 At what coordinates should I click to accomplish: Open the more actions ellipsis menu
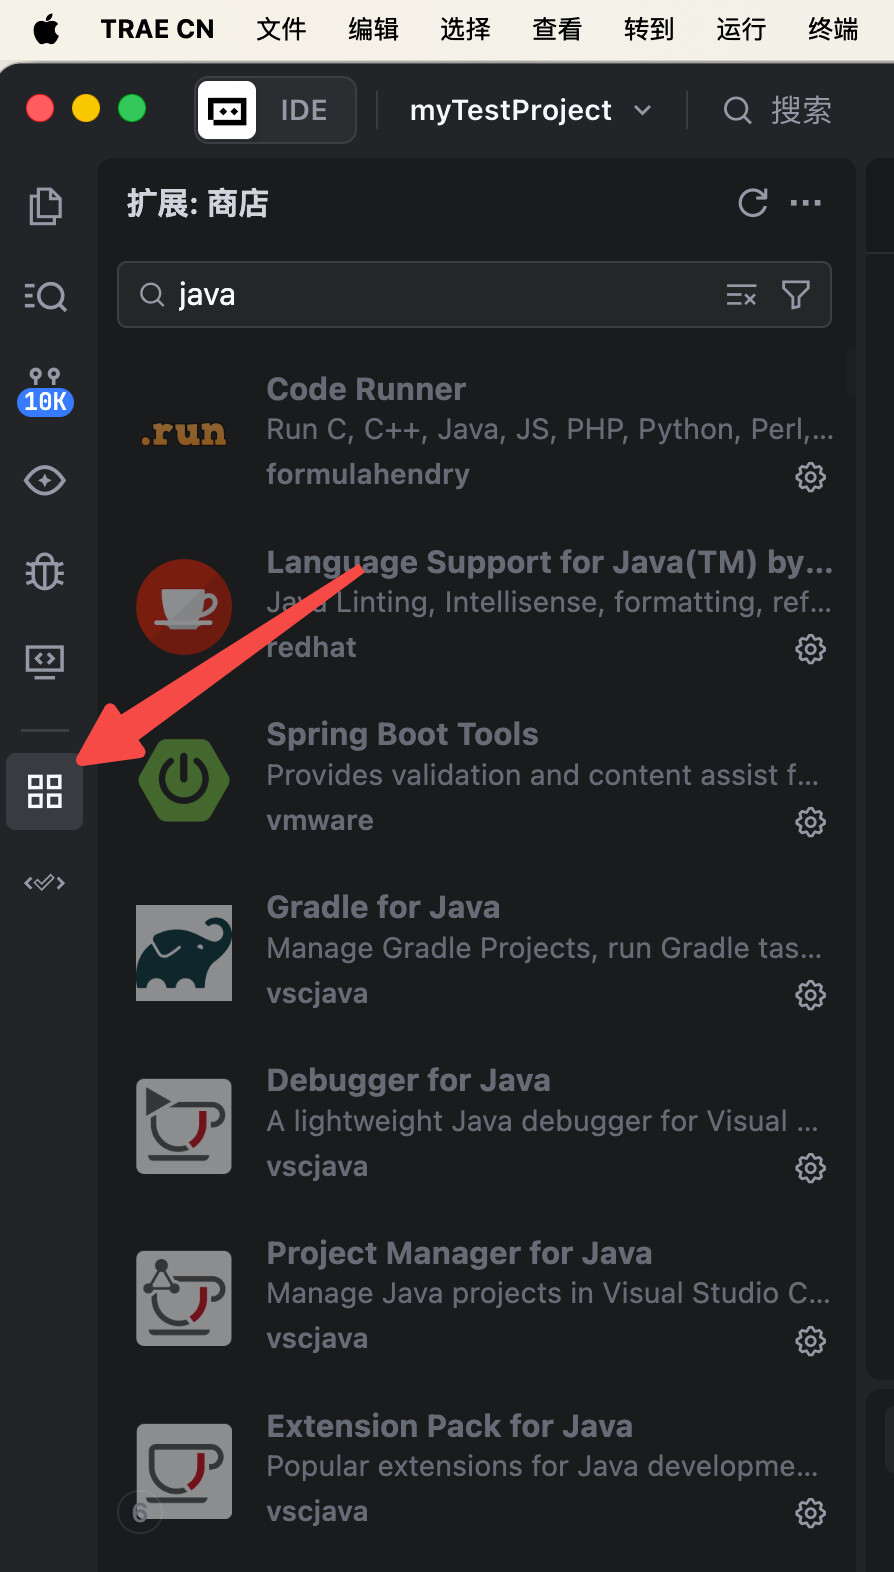[x=805, y=203]
